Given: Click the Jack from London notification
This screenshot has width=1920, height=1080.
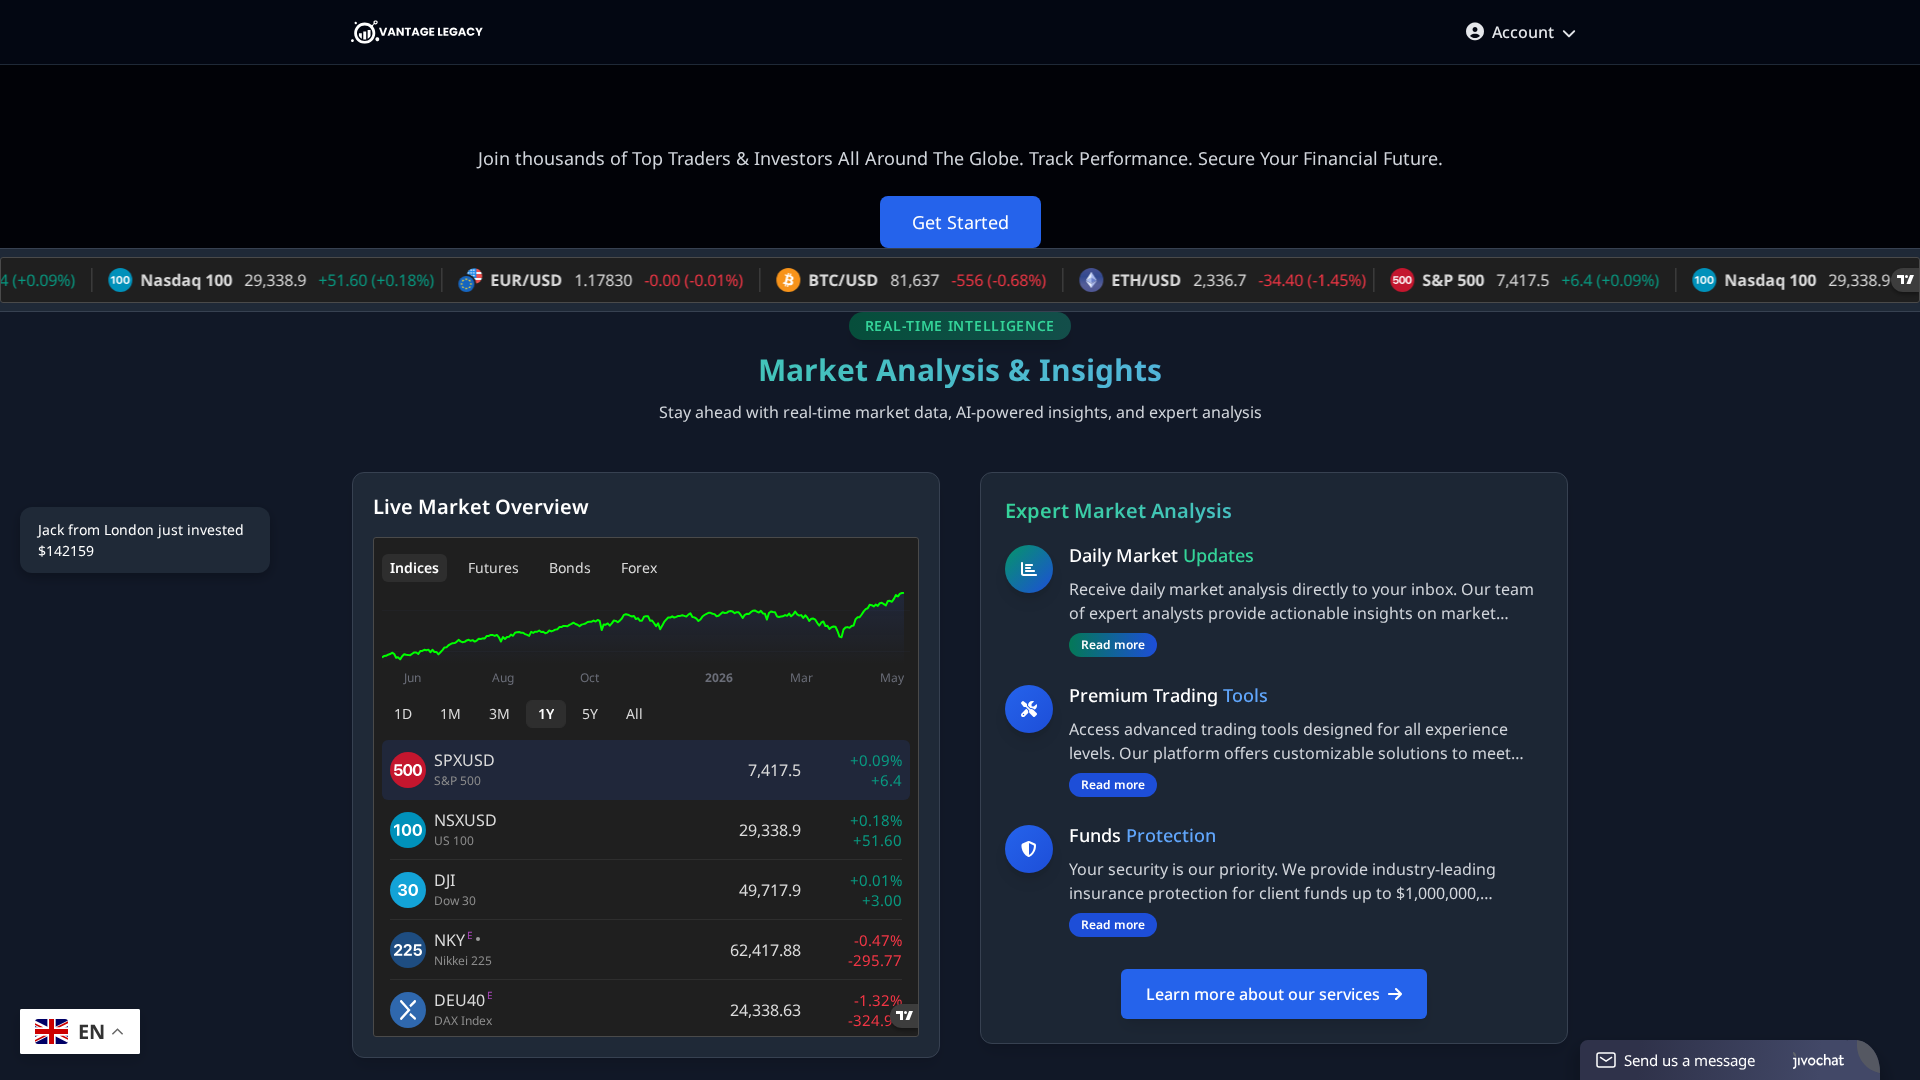Looking at the screenshot, I should click(145, 540).
